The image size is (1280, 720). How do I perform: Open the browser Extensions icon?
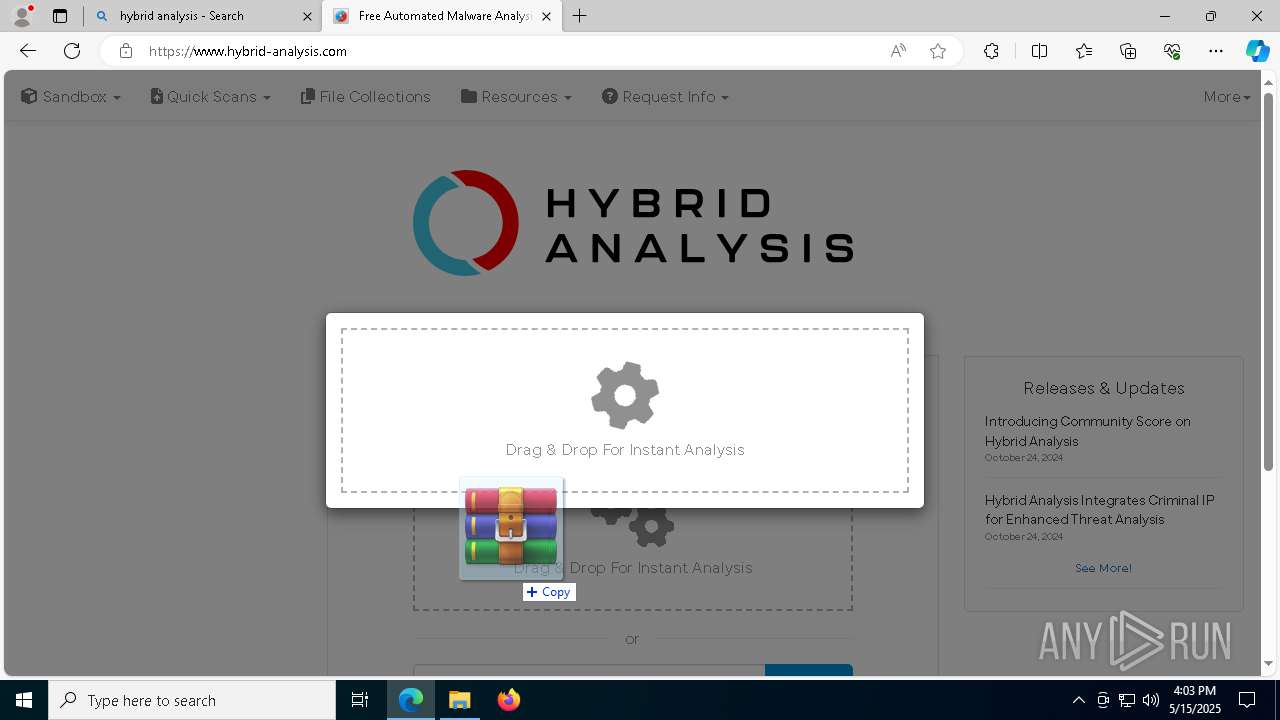click(x=991, y=51)
